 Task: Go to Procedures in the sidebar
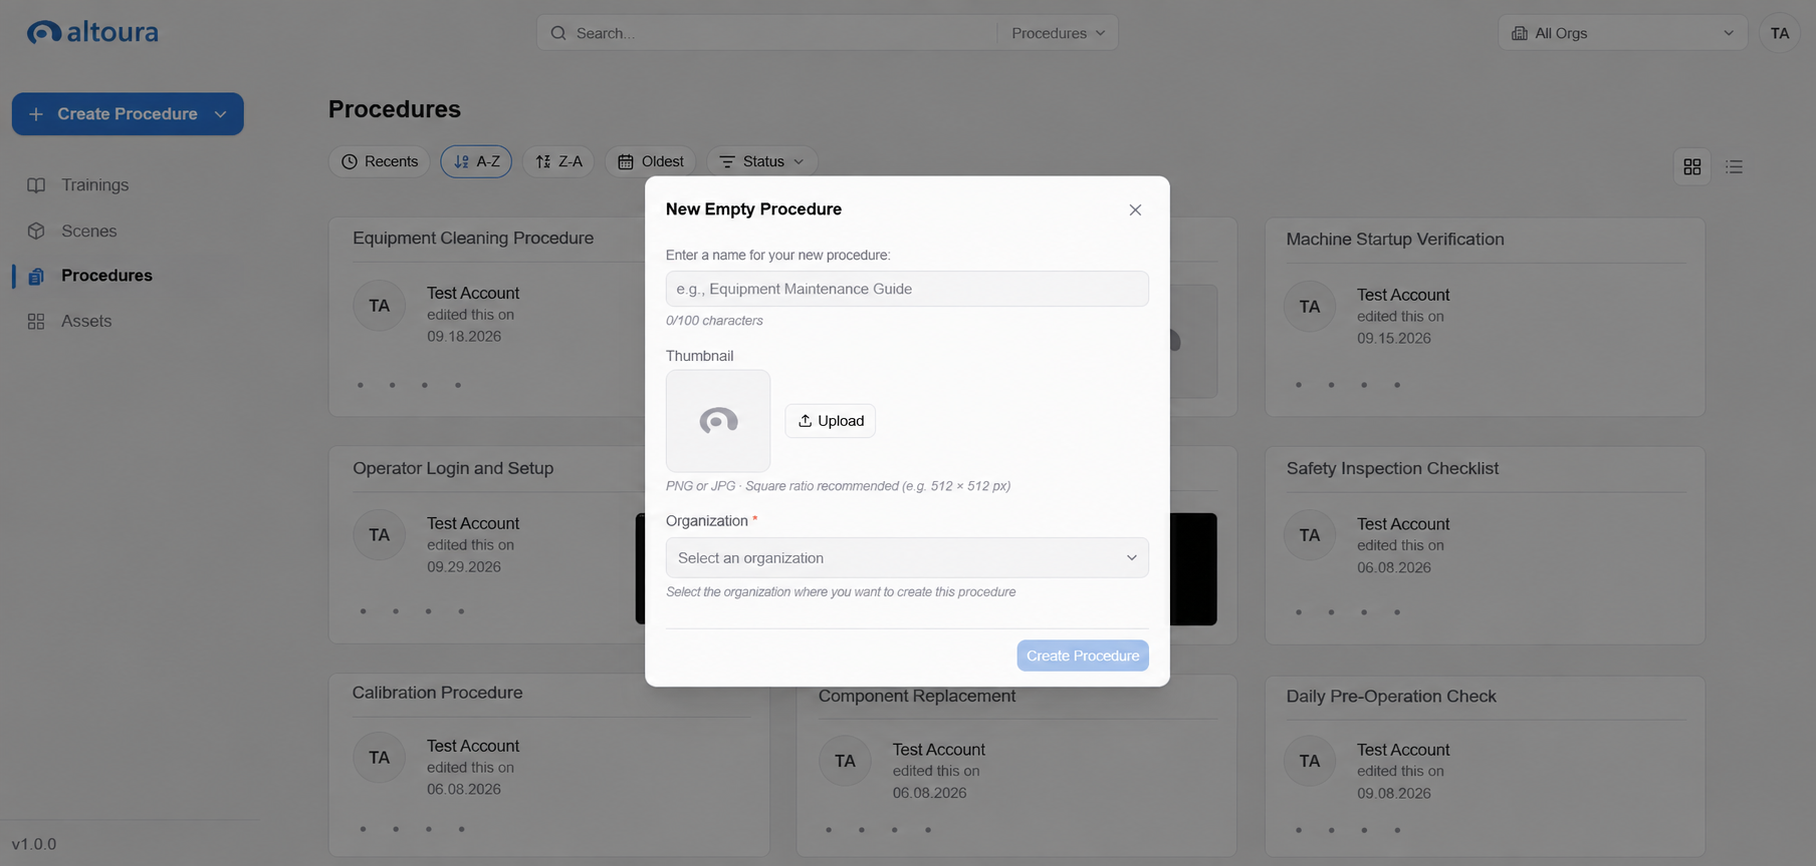(106, 275)
